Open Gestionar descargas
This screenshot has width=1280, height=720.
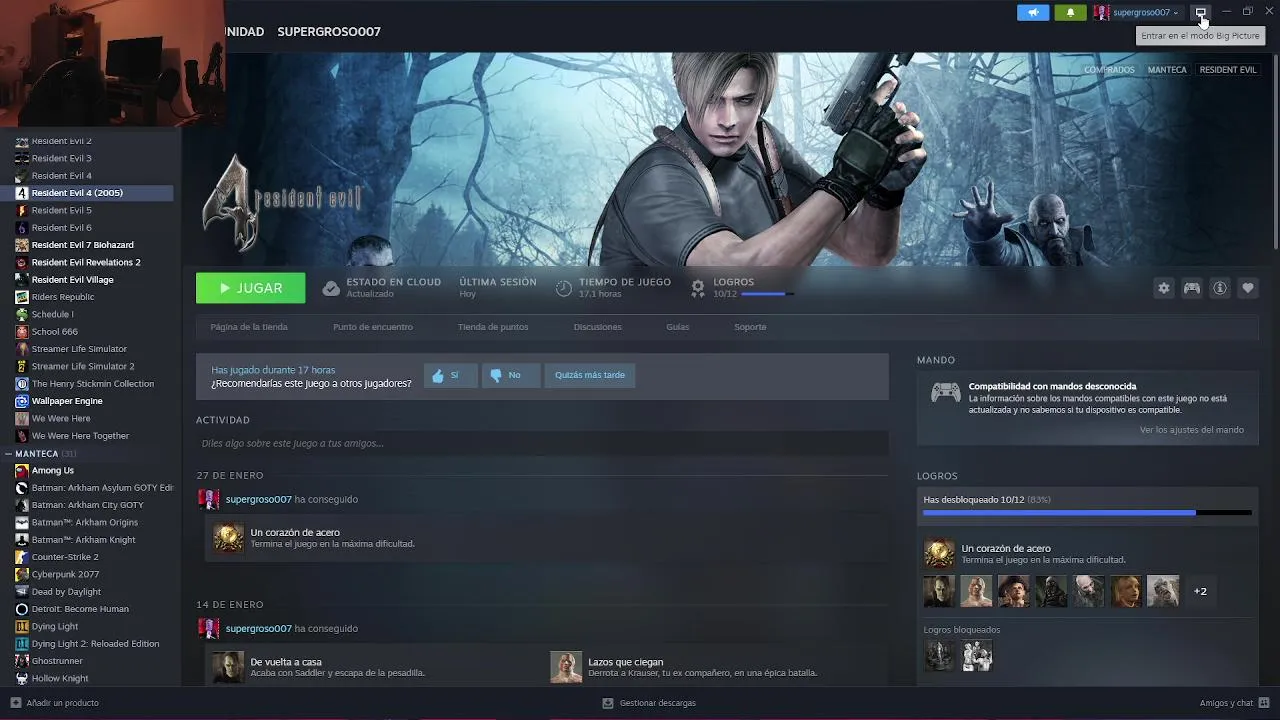click(x=649, y=703)
